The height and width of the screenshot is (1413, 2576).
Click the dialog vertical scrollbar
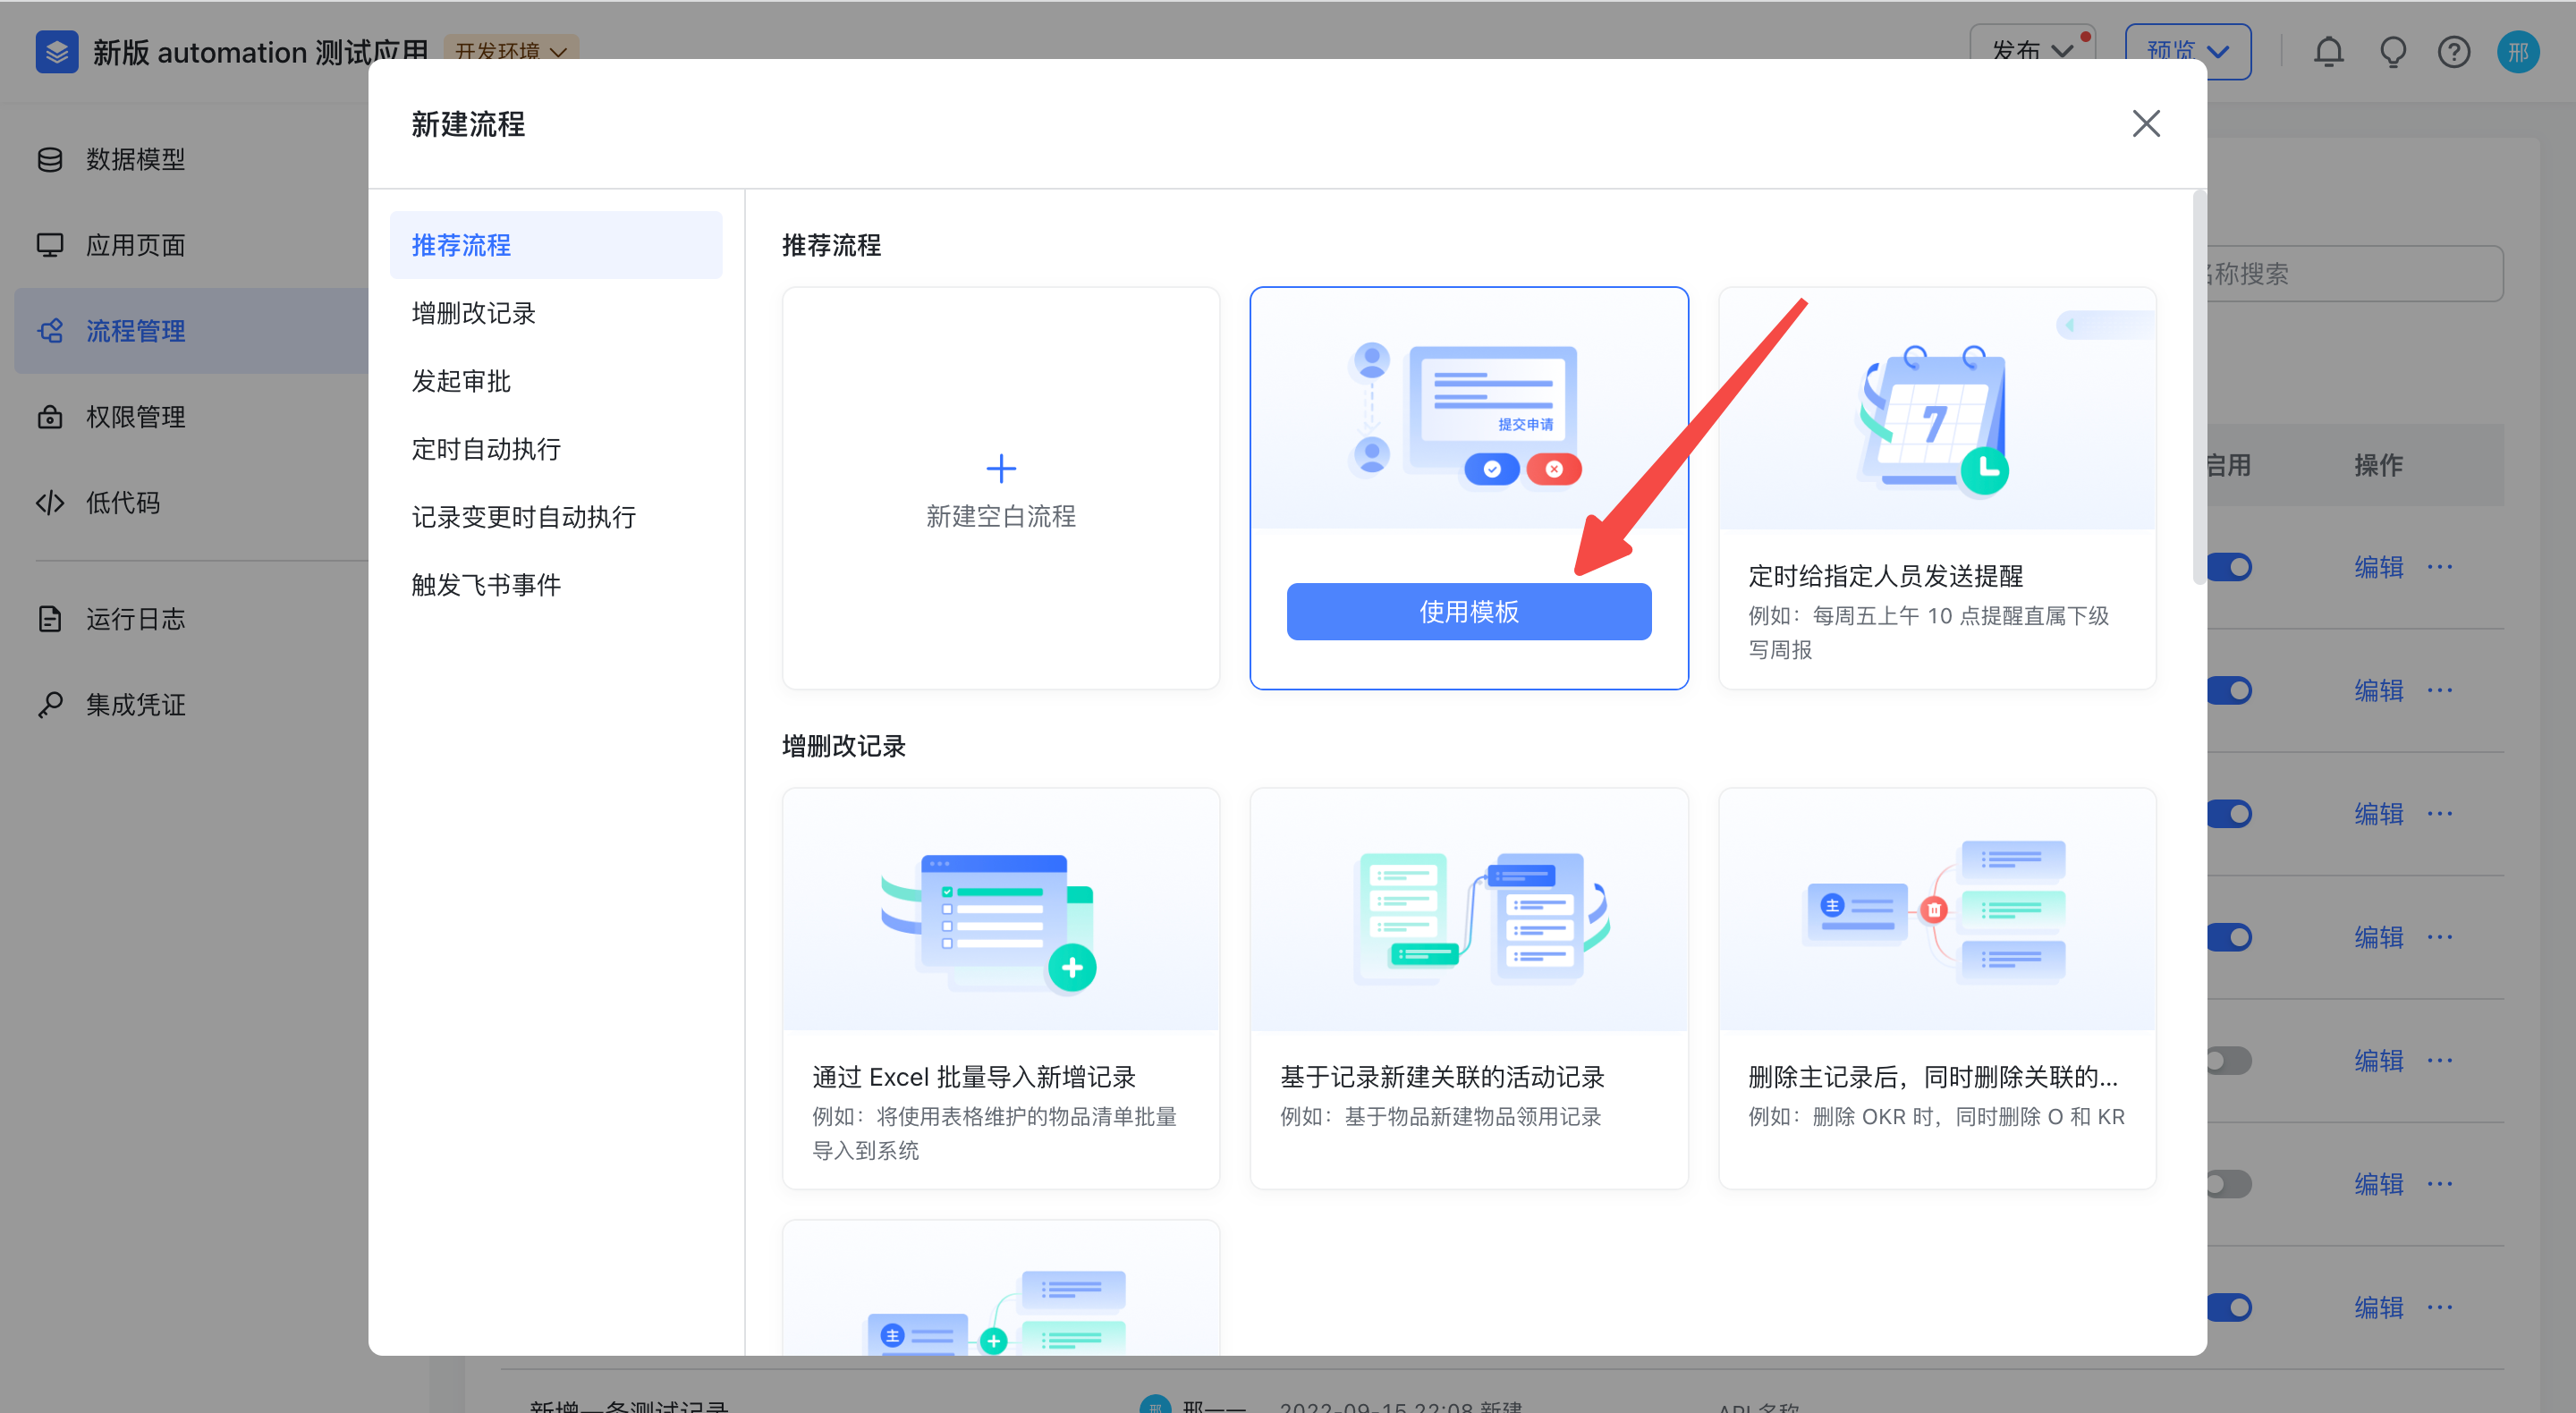point(2199,387)
